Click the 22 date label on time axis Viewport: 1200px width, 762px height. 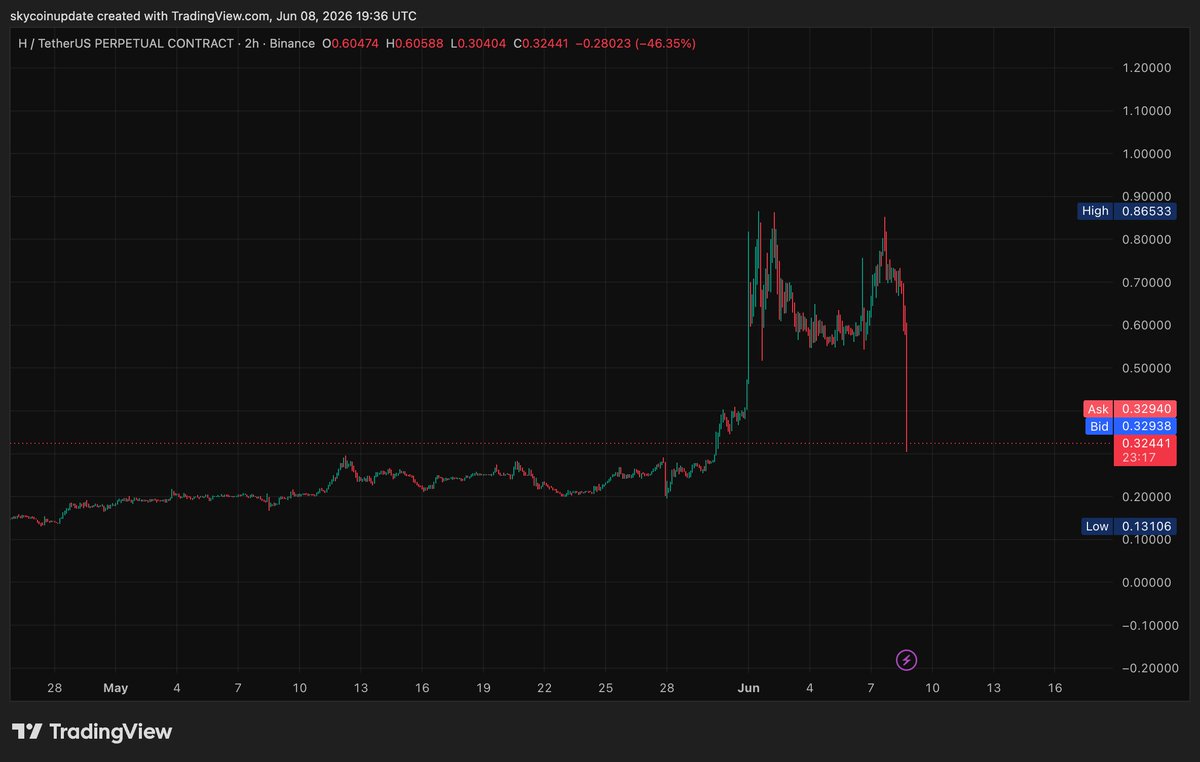(545, 688)
